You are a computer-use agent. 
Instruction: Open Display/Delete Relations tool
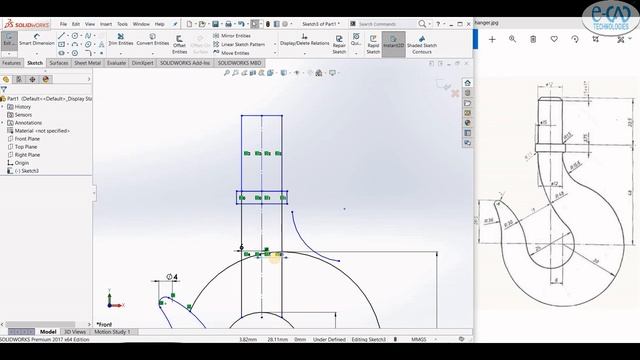click(304, 40)
